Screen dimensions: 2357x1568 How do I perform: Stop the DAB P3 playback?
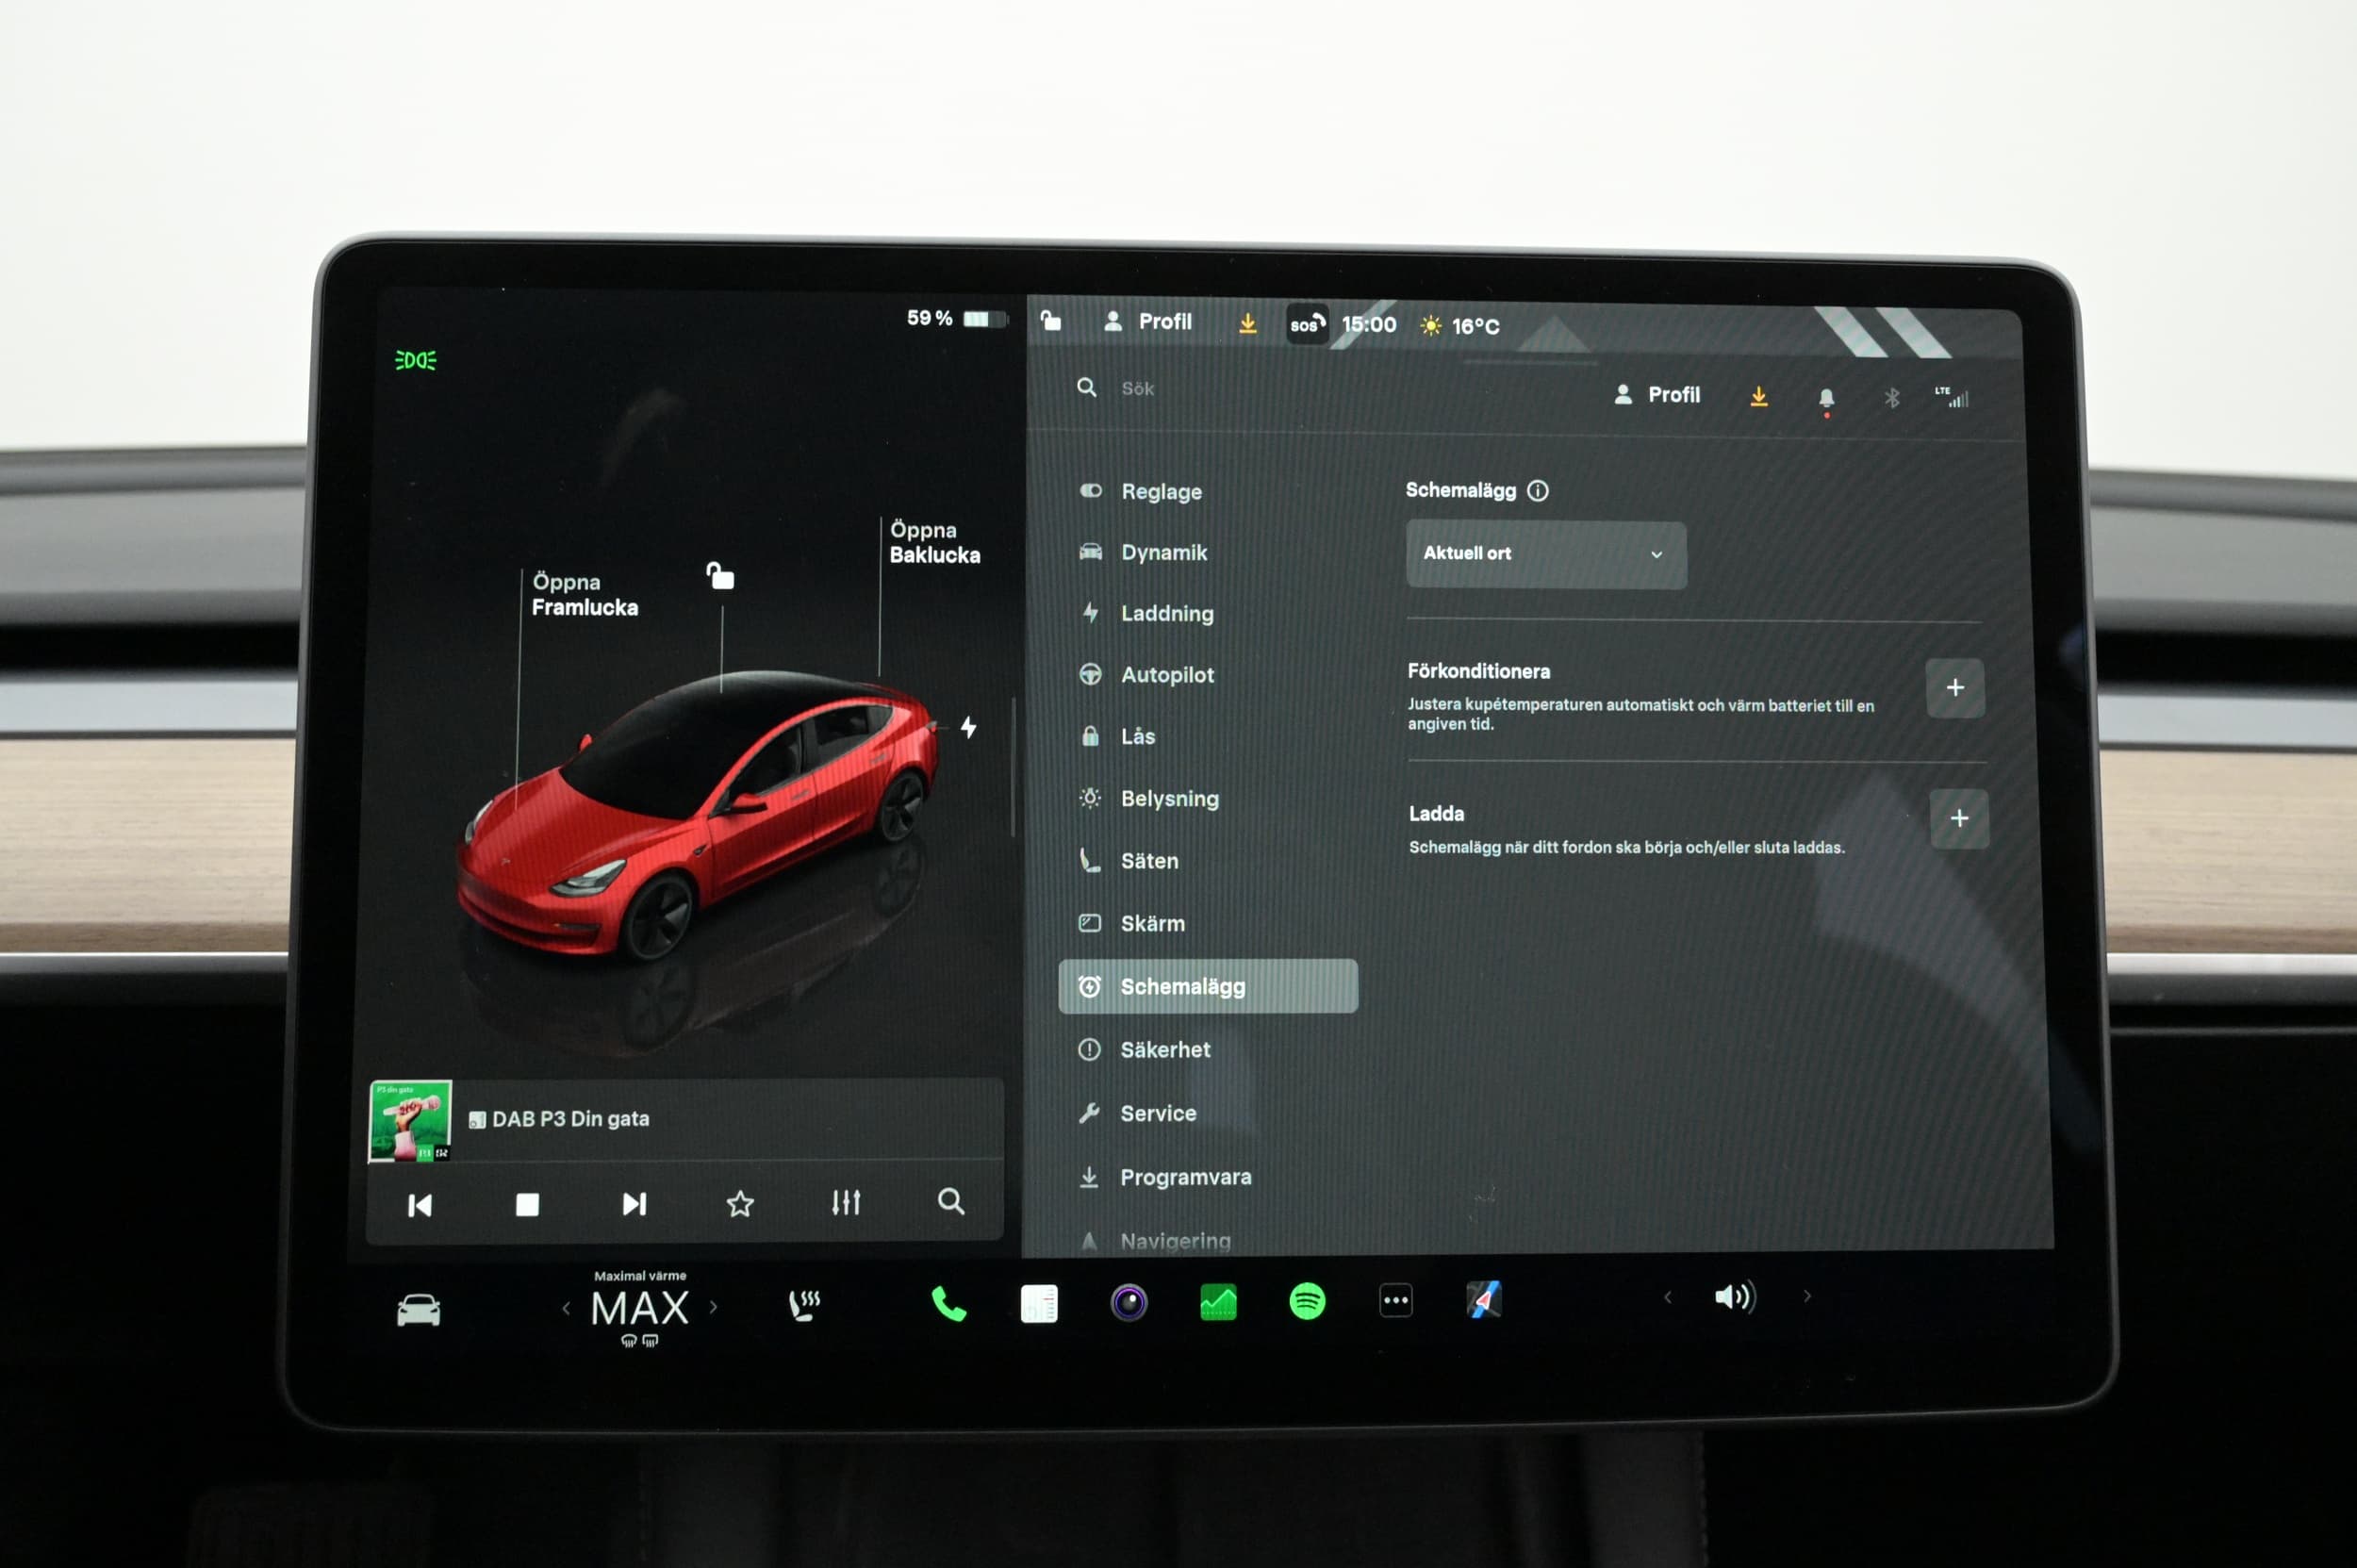coord(527,1204)
